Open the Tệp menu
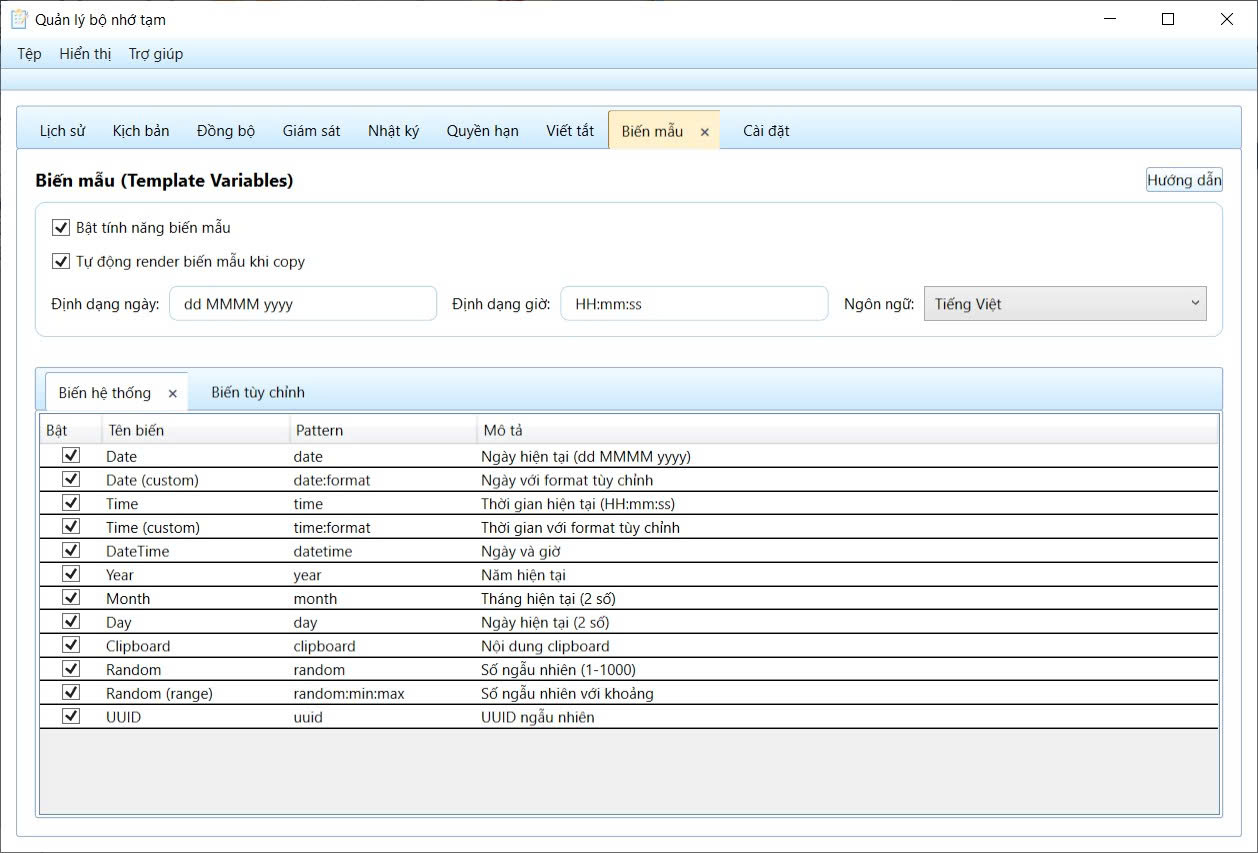The height and width of the screenshot is (853, 1258). pos(29,54)
